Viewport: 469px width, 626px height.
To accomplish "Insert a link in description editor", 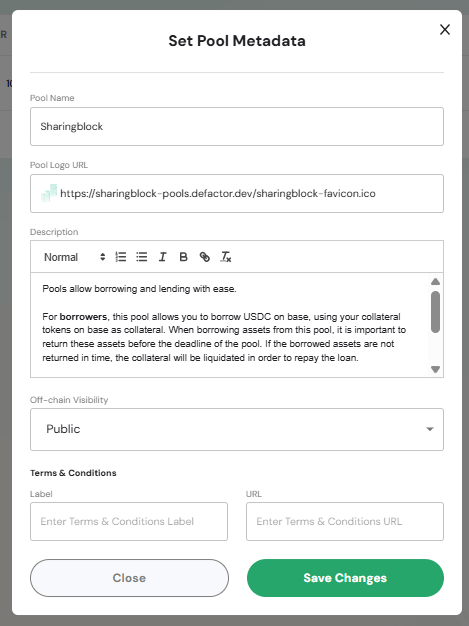I will pyautogui.click(x=204, y=257).
